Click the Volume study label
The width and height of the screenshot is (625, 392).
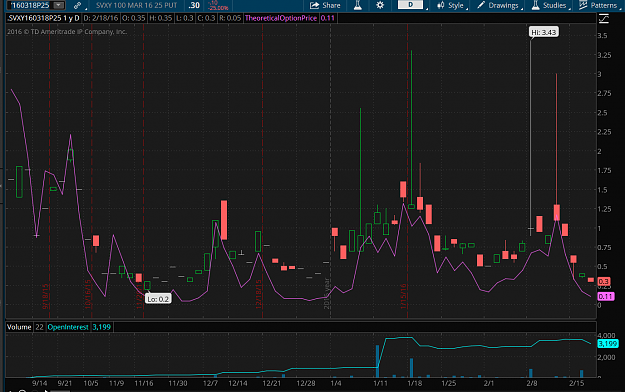point(19,327)
